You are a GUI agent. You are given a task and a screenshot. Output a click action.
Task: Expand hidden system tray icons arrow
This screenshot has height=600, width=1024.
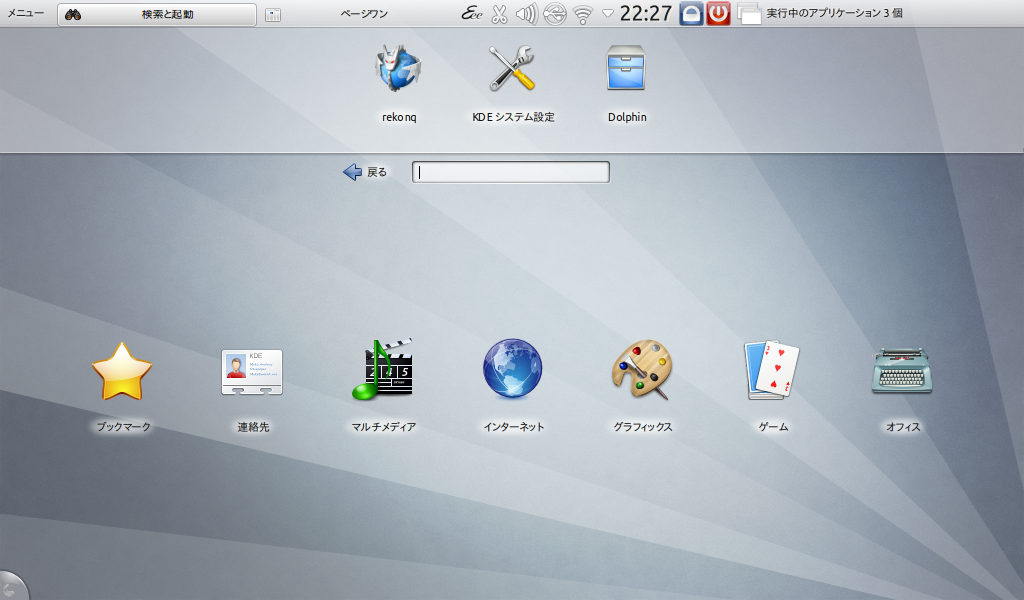(x=607, y=14)
